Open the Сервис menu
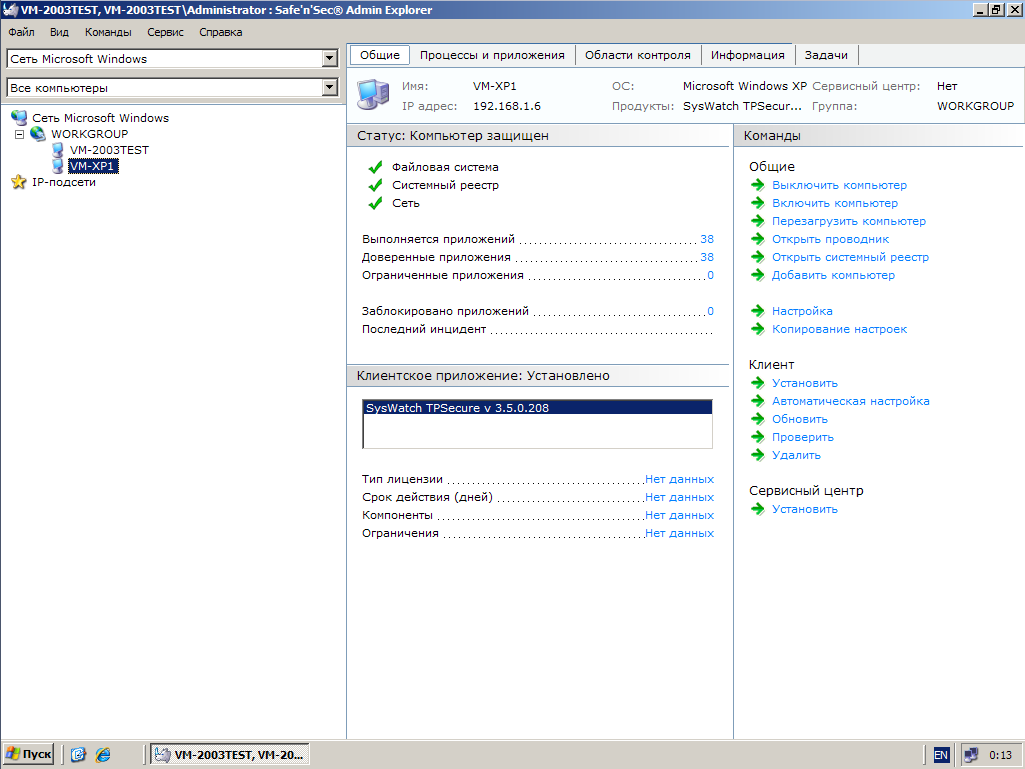The image size is (1025, 769). (165, 32)
